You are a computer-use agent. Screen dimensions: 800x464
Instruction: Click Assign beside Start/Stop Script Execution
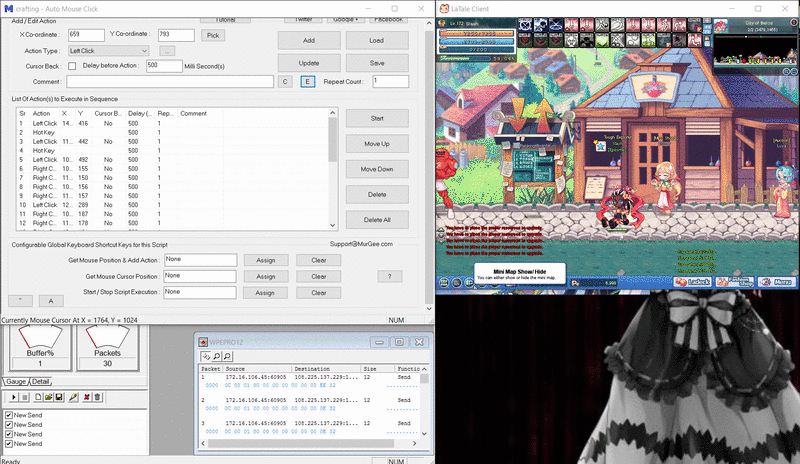click(265, 293)
